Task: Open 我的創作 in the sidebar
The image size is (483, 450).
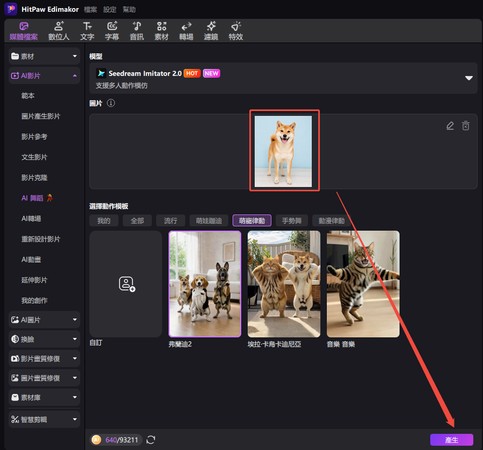Action: tap(34, 301)
